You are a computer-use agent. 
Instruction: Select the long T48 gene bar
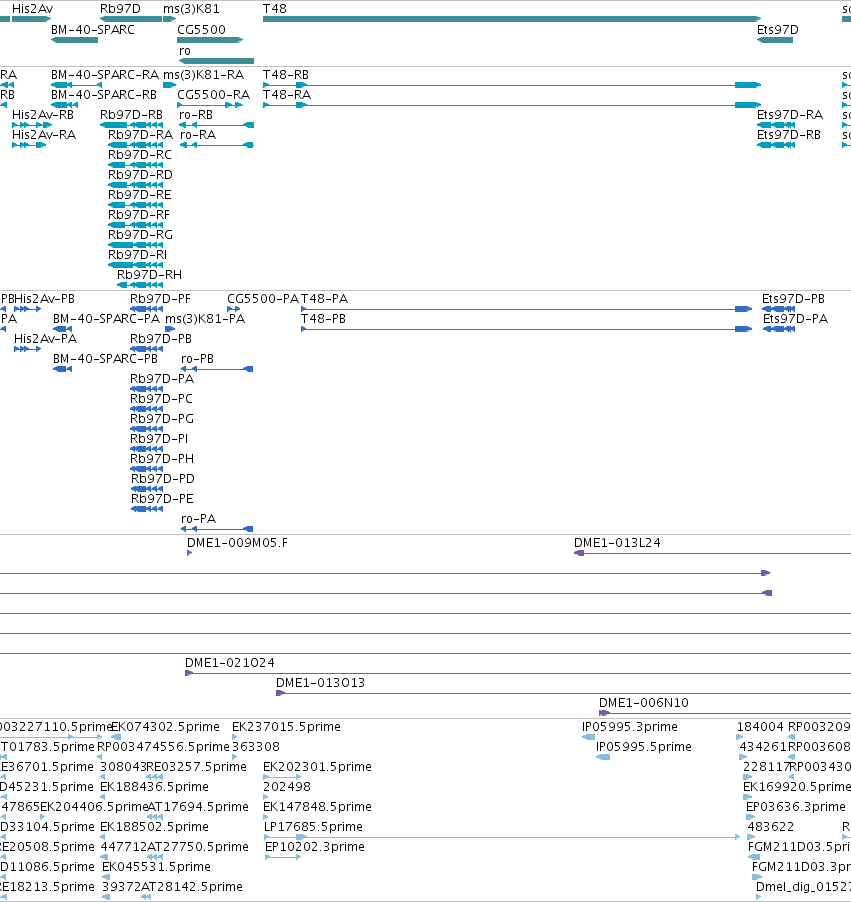tap(512, 19)
